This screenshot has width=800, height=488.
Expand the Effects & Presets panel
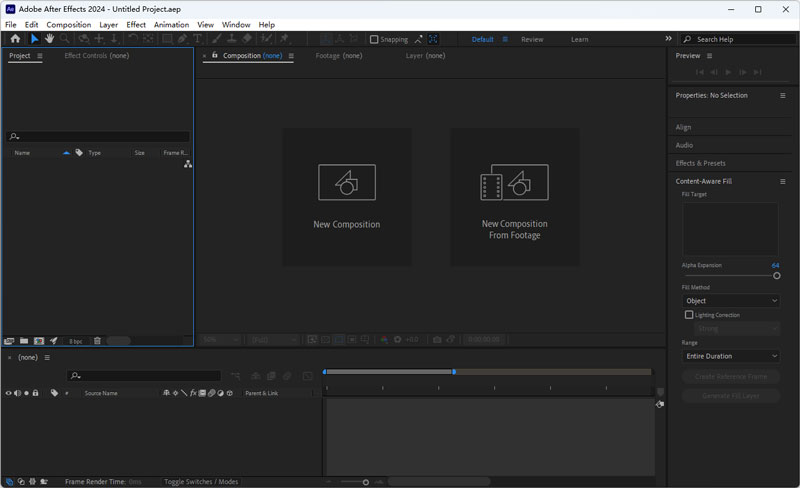coord(701,163)
